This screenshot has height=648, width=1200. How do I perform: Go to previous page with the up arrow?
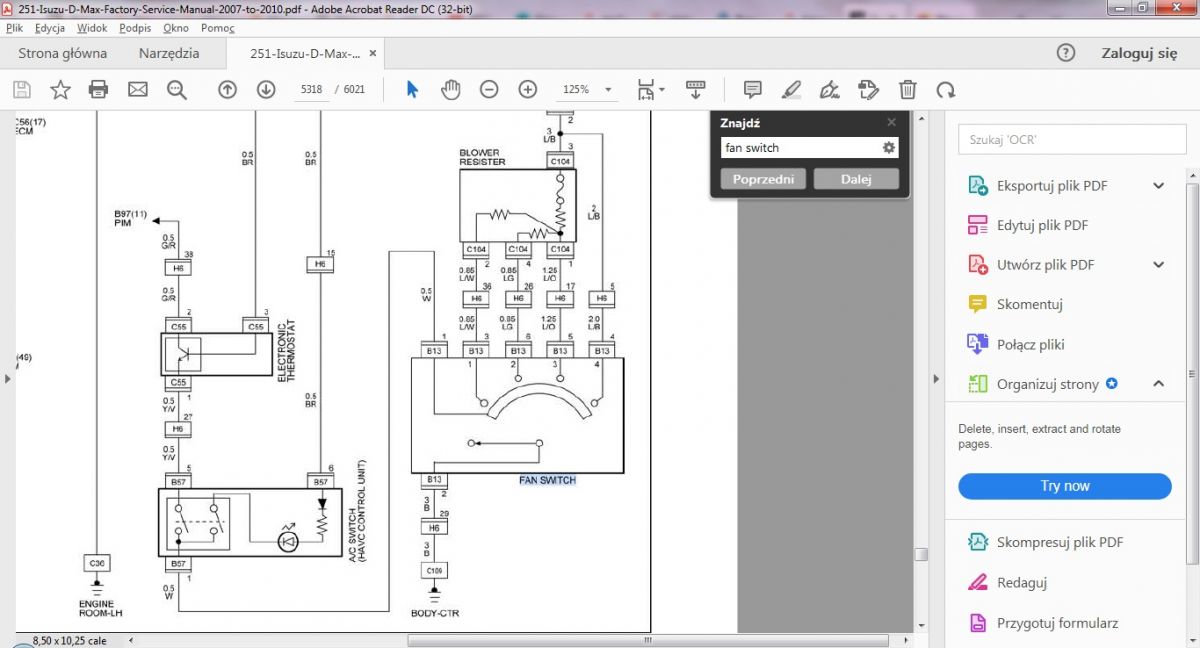(227, 90)
